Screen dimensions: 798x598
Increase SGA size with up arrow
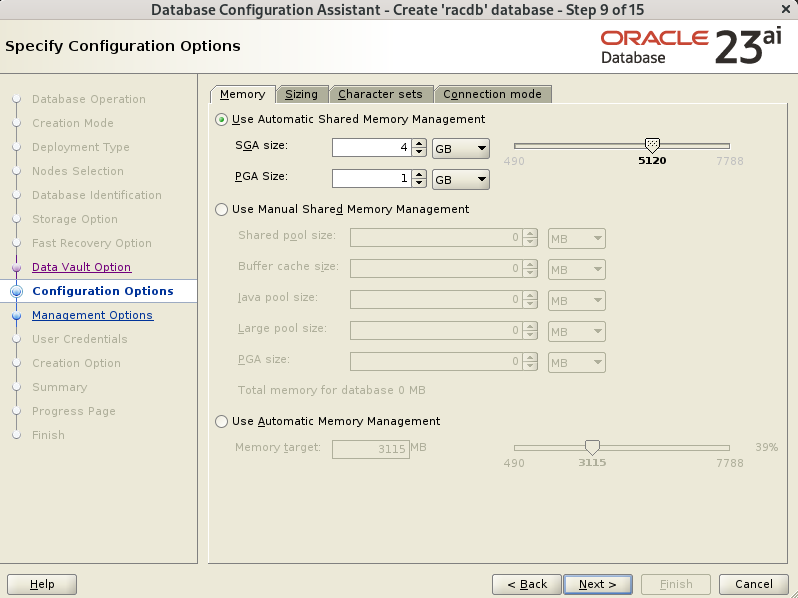tap(419, 144)
